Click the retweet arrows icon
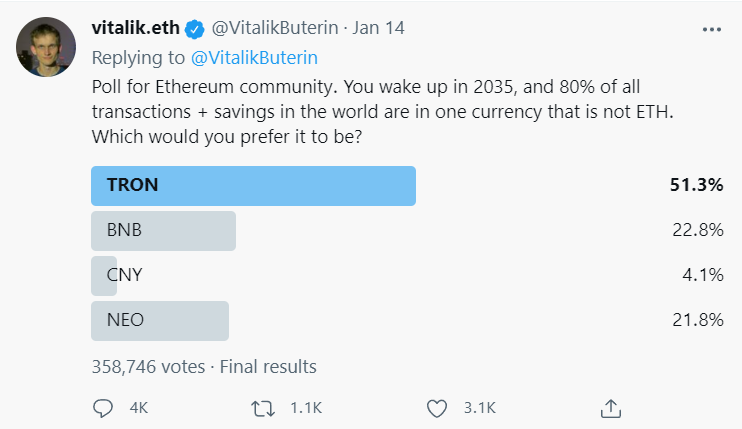 (263, 408)
